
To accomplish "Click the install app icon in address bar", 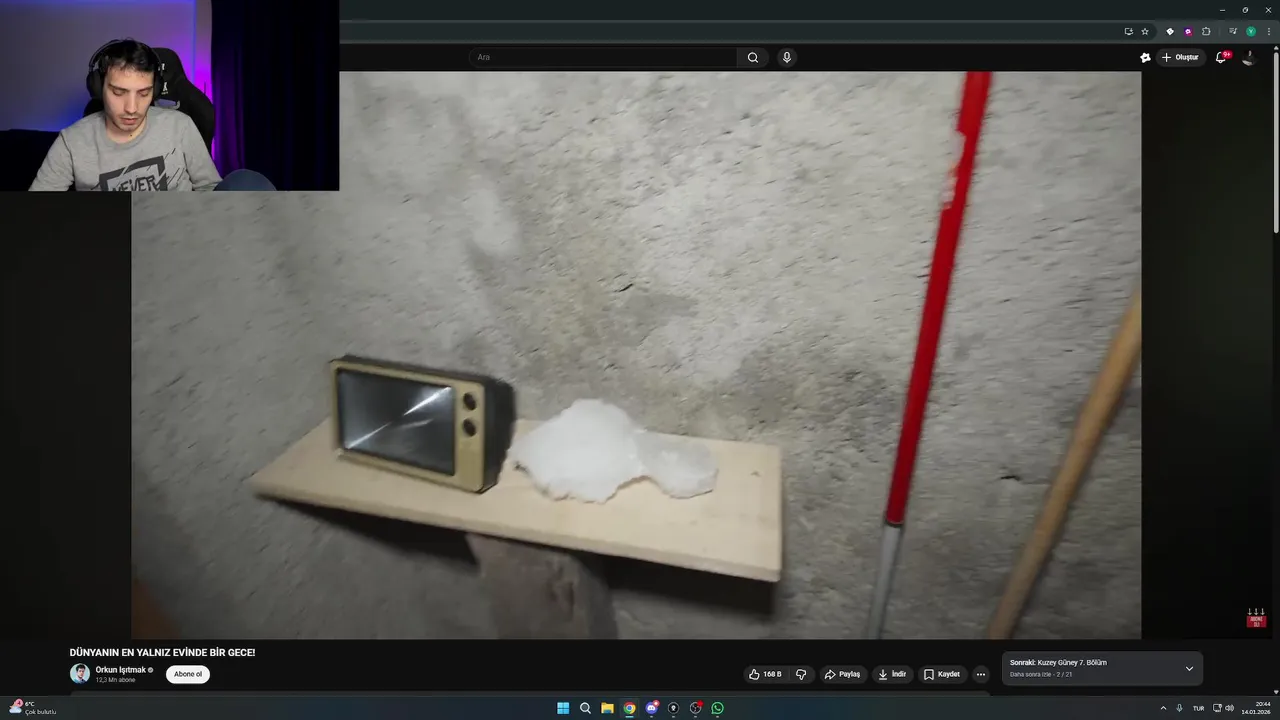I will pos(1128,31).
